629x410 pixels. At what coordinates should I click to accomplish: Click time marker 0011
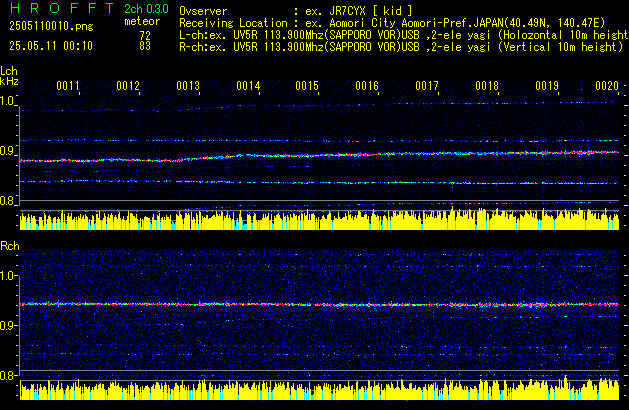[x=68, y=86]
